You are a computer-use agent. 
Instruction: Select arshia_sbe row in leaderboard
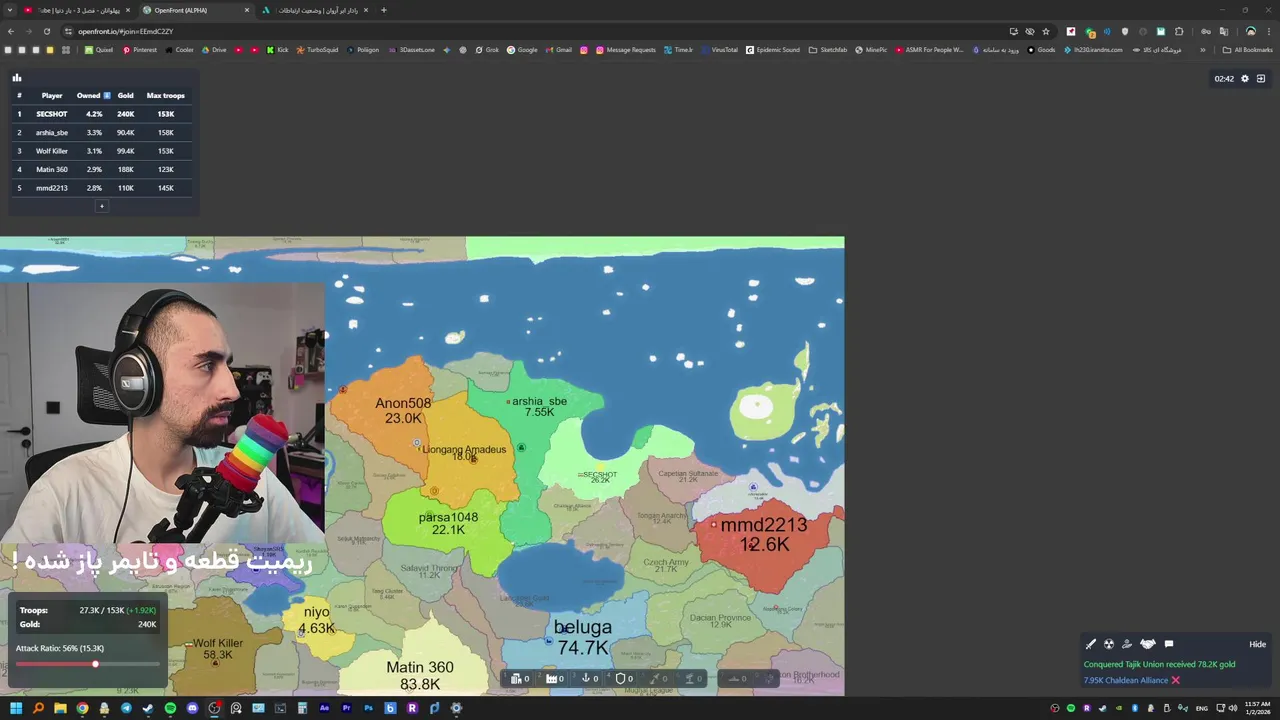(x=101, y=132)
